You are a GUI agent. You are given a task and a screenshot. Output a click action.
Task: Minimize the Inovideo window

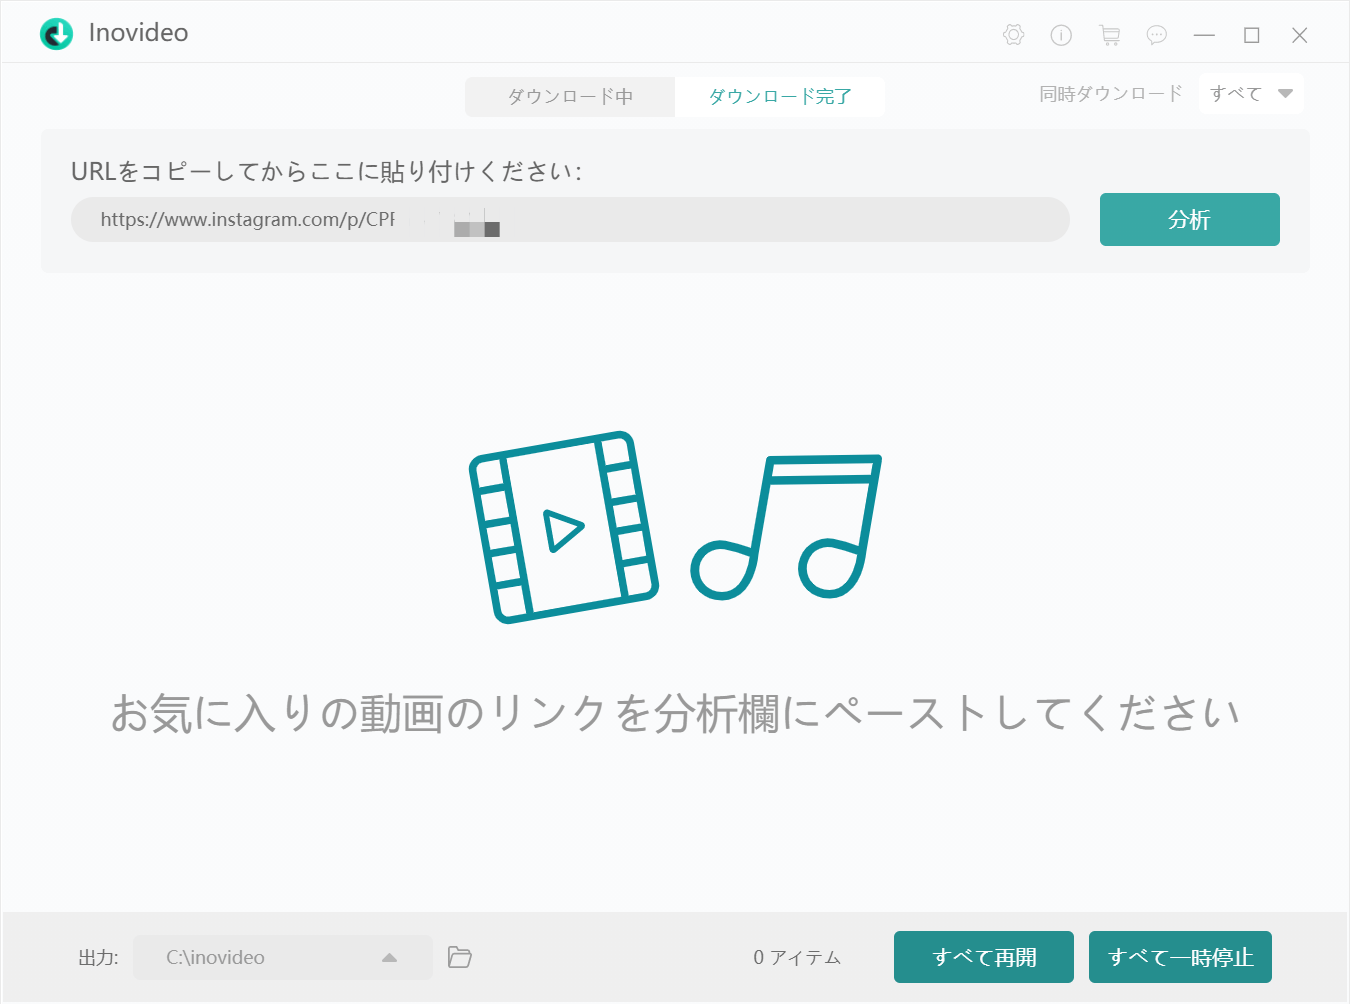[x=1204, y=34]
